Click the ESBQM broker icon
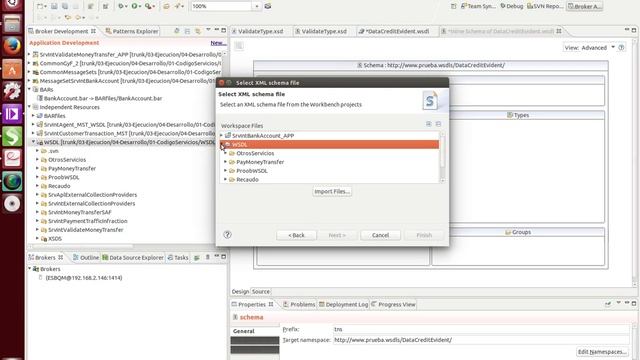 tap(40, 278)
